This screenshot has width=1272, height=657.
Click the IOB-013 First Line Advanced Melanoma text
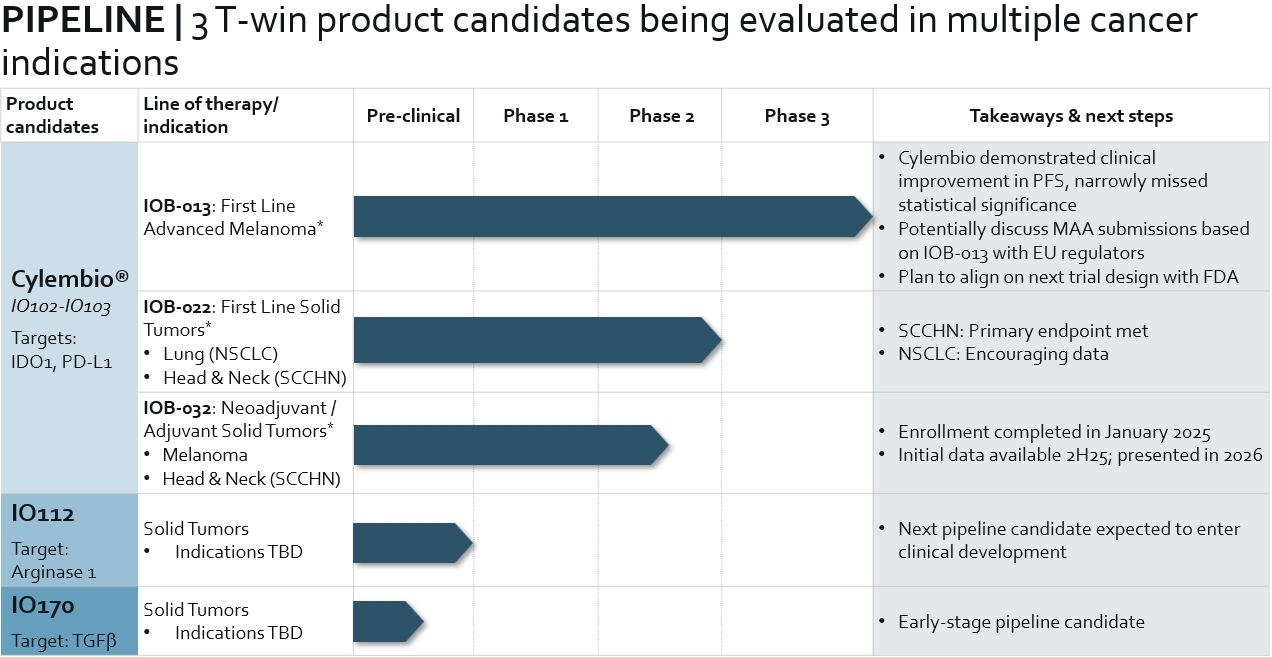[233, 217]
